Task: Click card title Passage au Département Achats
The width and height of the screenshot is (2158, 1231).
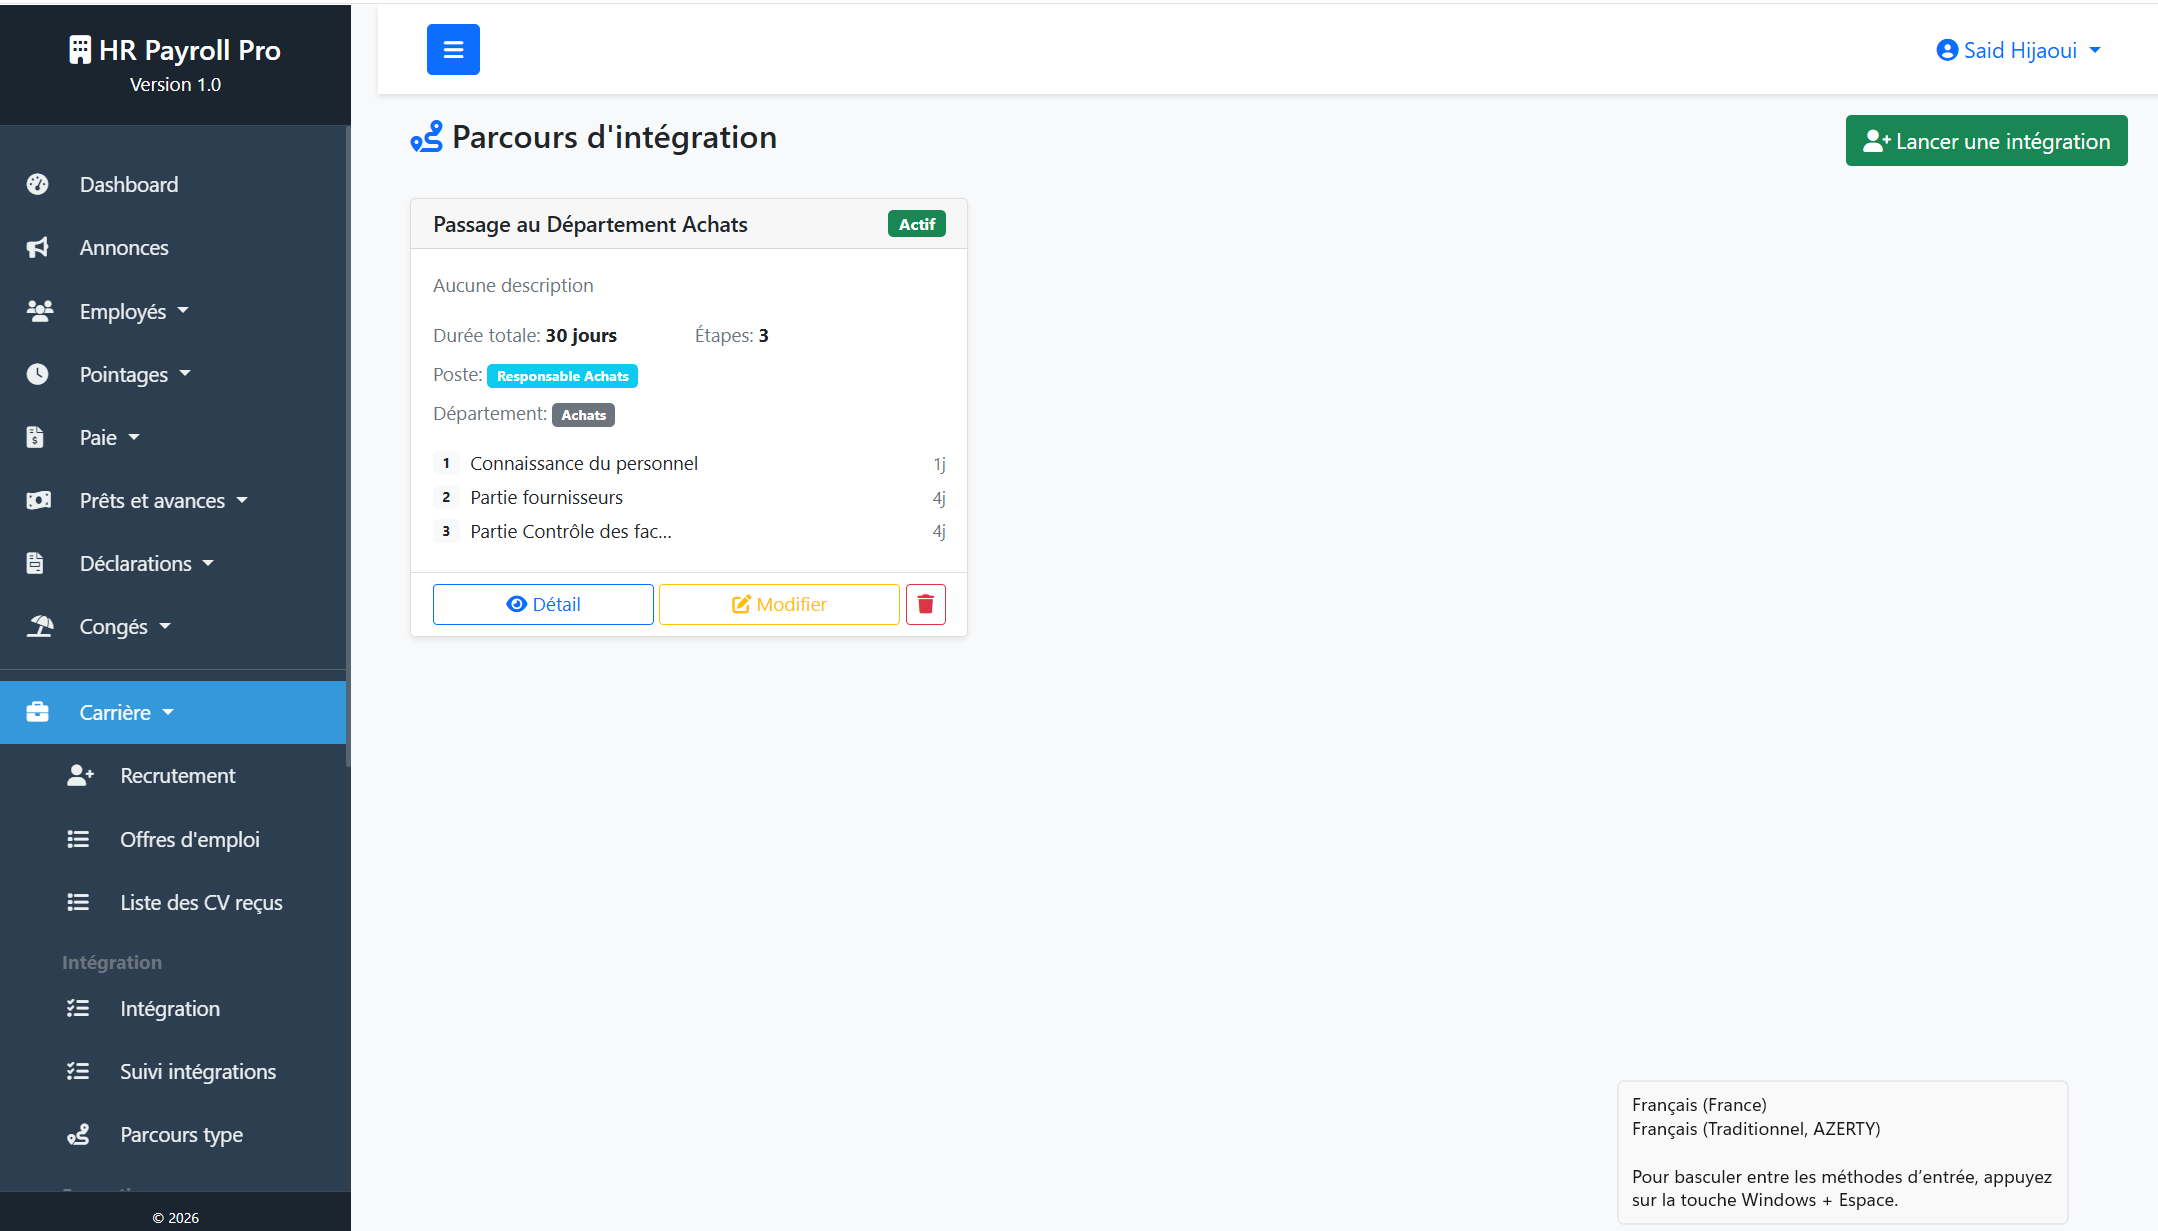Action: 590,224
